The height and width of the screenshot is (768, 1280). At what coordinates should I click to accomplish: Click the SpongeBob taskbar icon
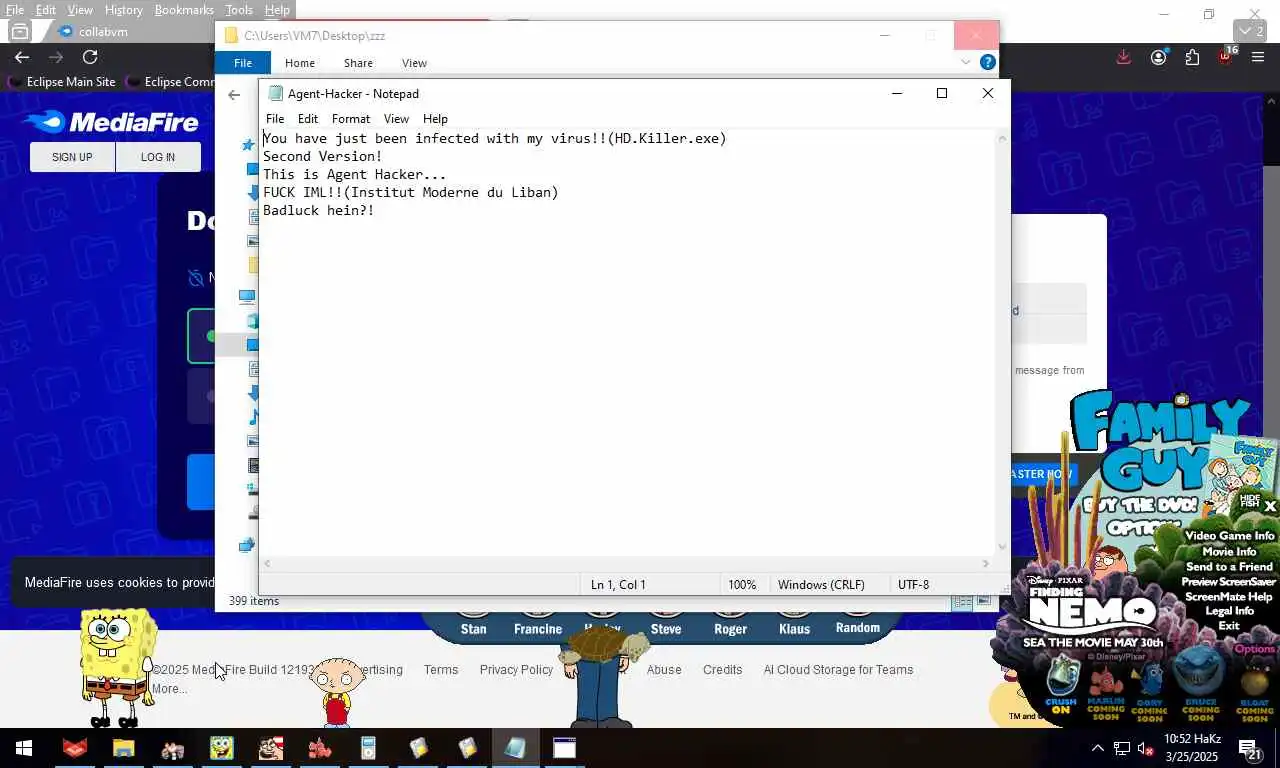pos(221,748)
